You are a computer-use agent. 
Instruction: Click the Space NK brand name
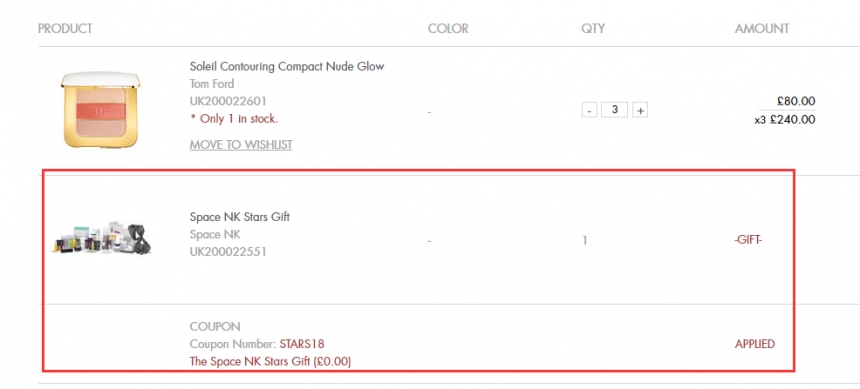click(x=215, y=234)
